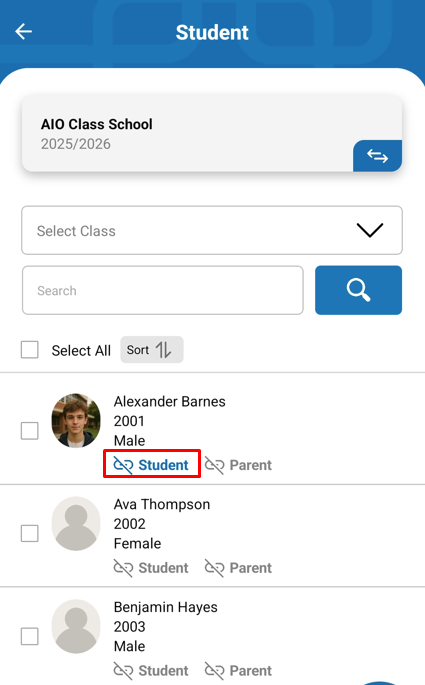The height and width of the screenshot is (685, 425).
Task: Expand the class list using chevron arrow
Action: click(x=370, y=230)
